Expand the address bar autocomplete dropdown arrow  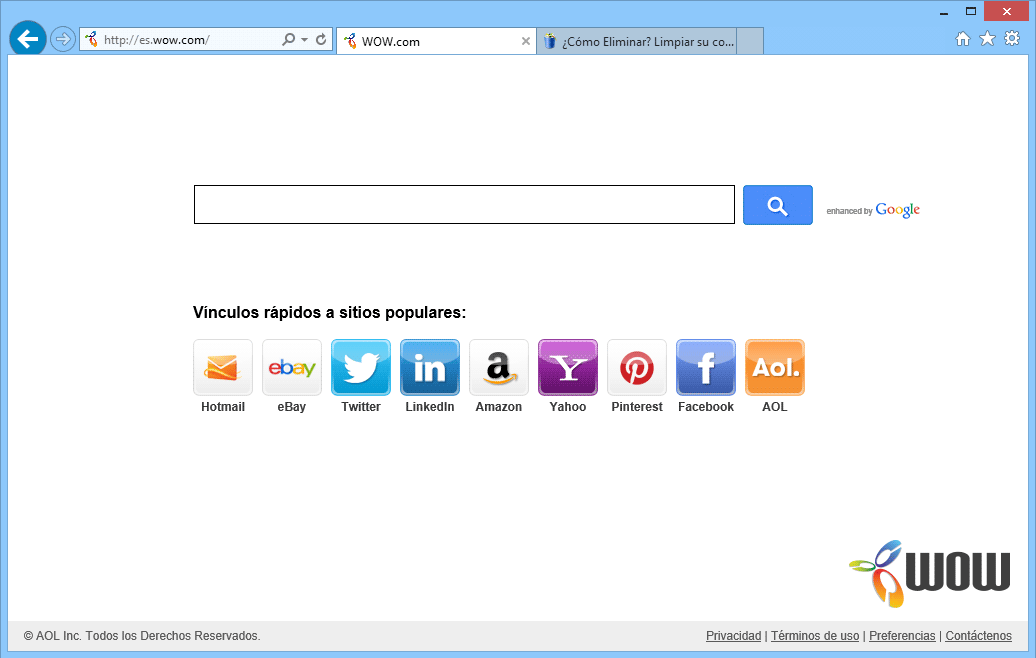305,40
